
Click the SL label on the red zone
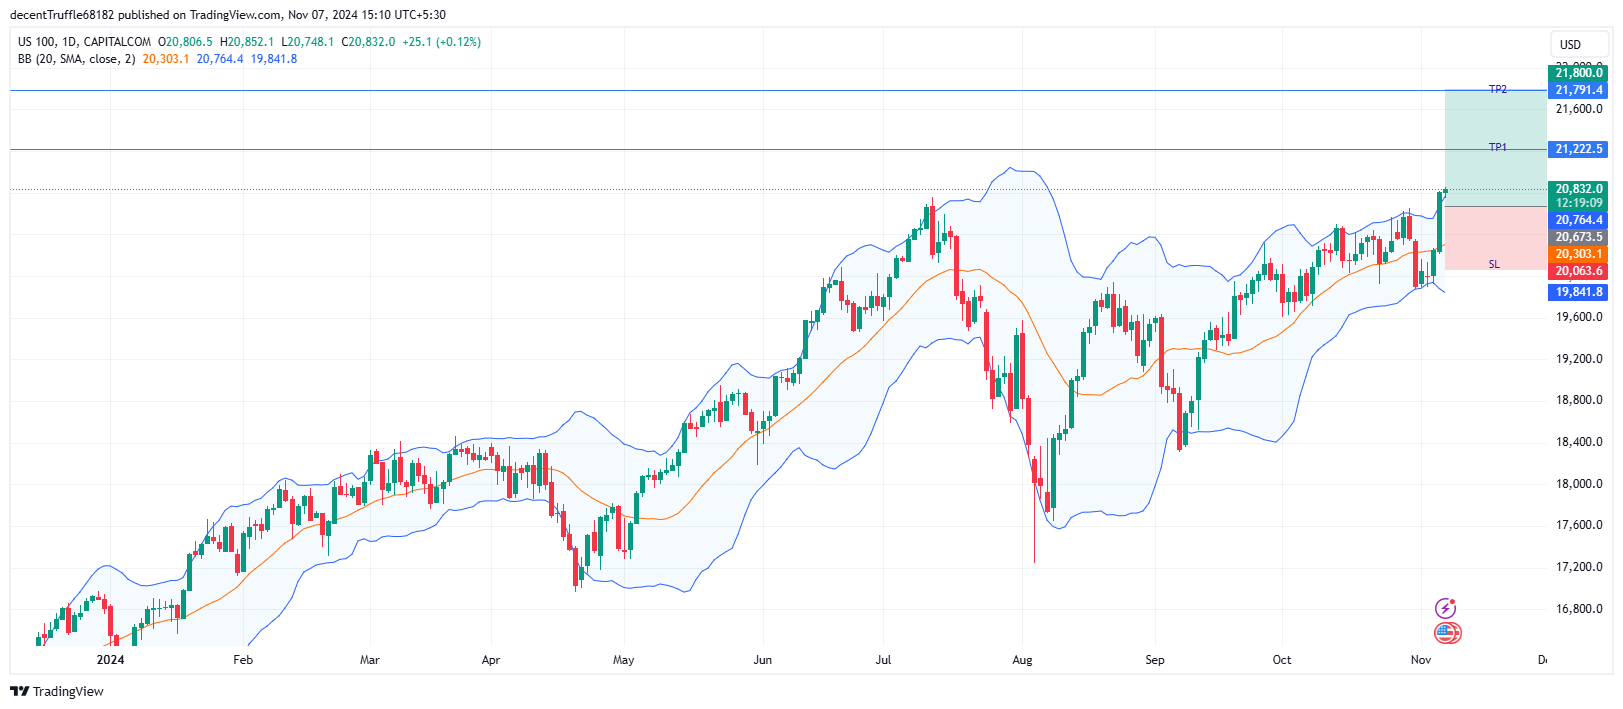click(x=1494, y=264)
